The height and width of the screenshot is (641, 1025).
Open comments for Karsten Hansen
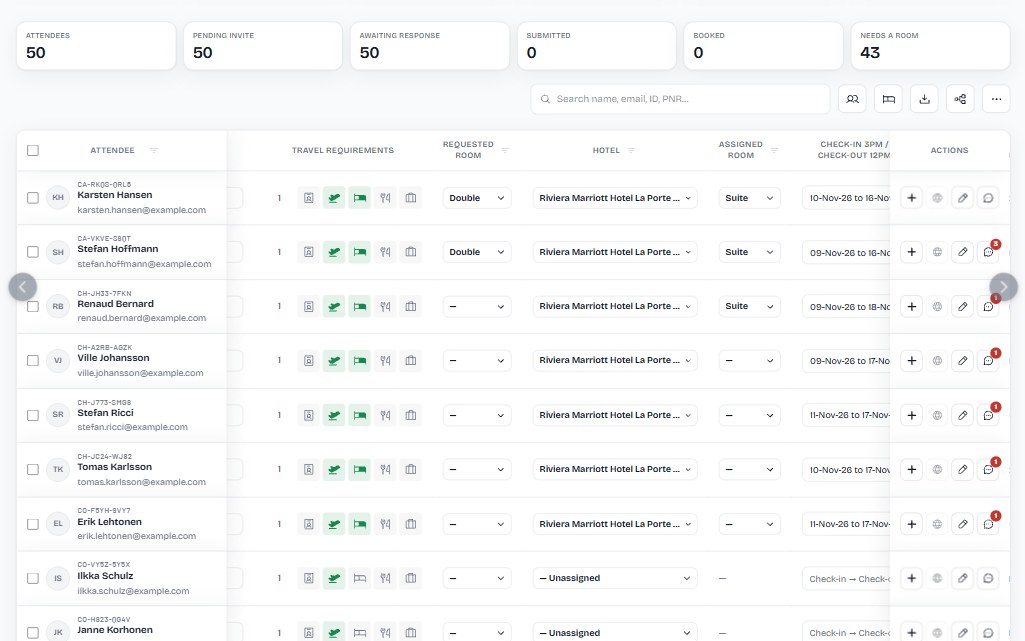pyautogui.click(x=988, y=198)
